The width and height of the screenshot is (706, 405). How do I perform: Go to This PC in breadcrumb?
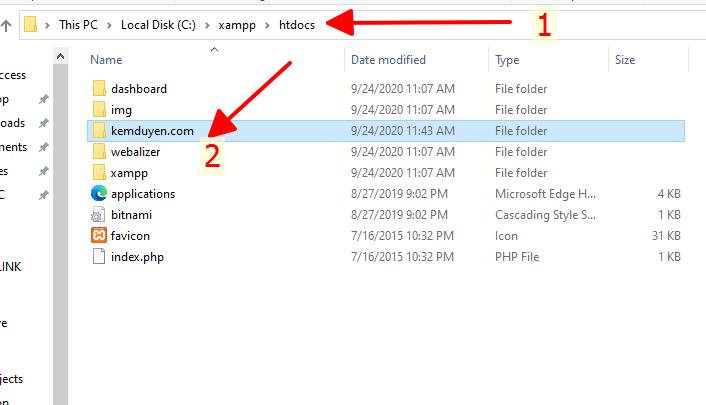coord(78,25)
